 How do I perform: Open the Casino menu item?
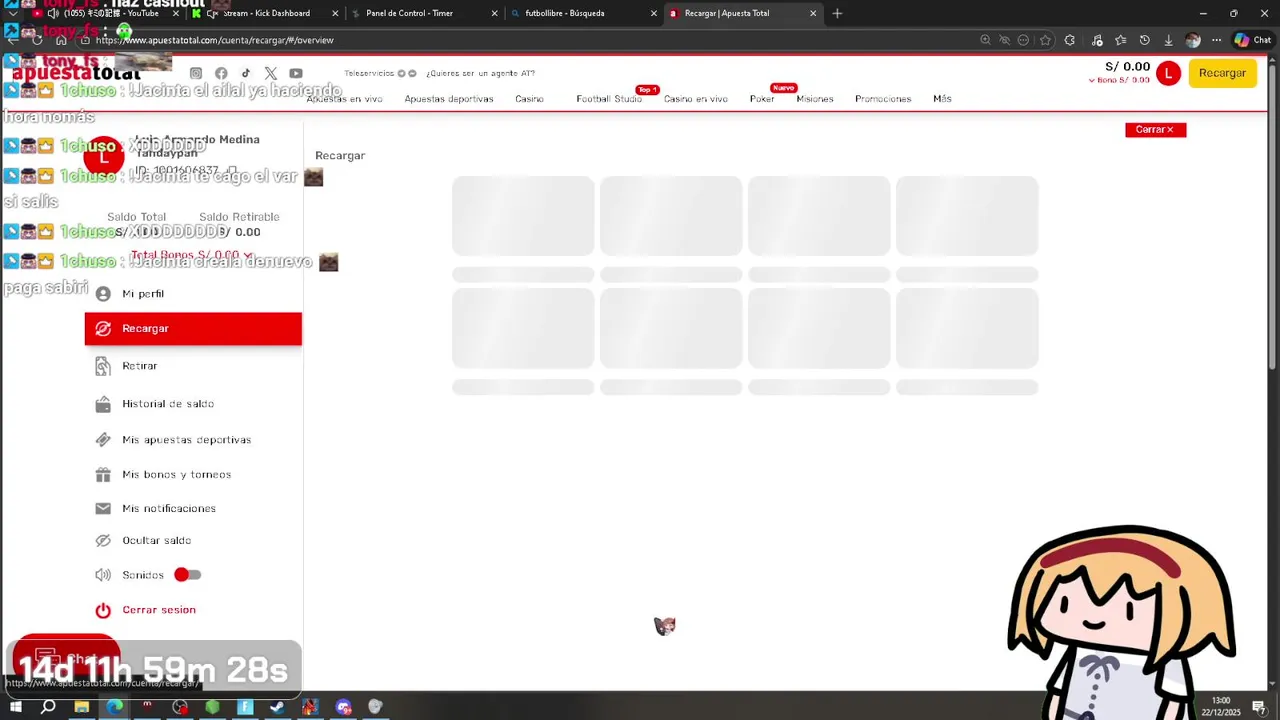coord(529,99)
